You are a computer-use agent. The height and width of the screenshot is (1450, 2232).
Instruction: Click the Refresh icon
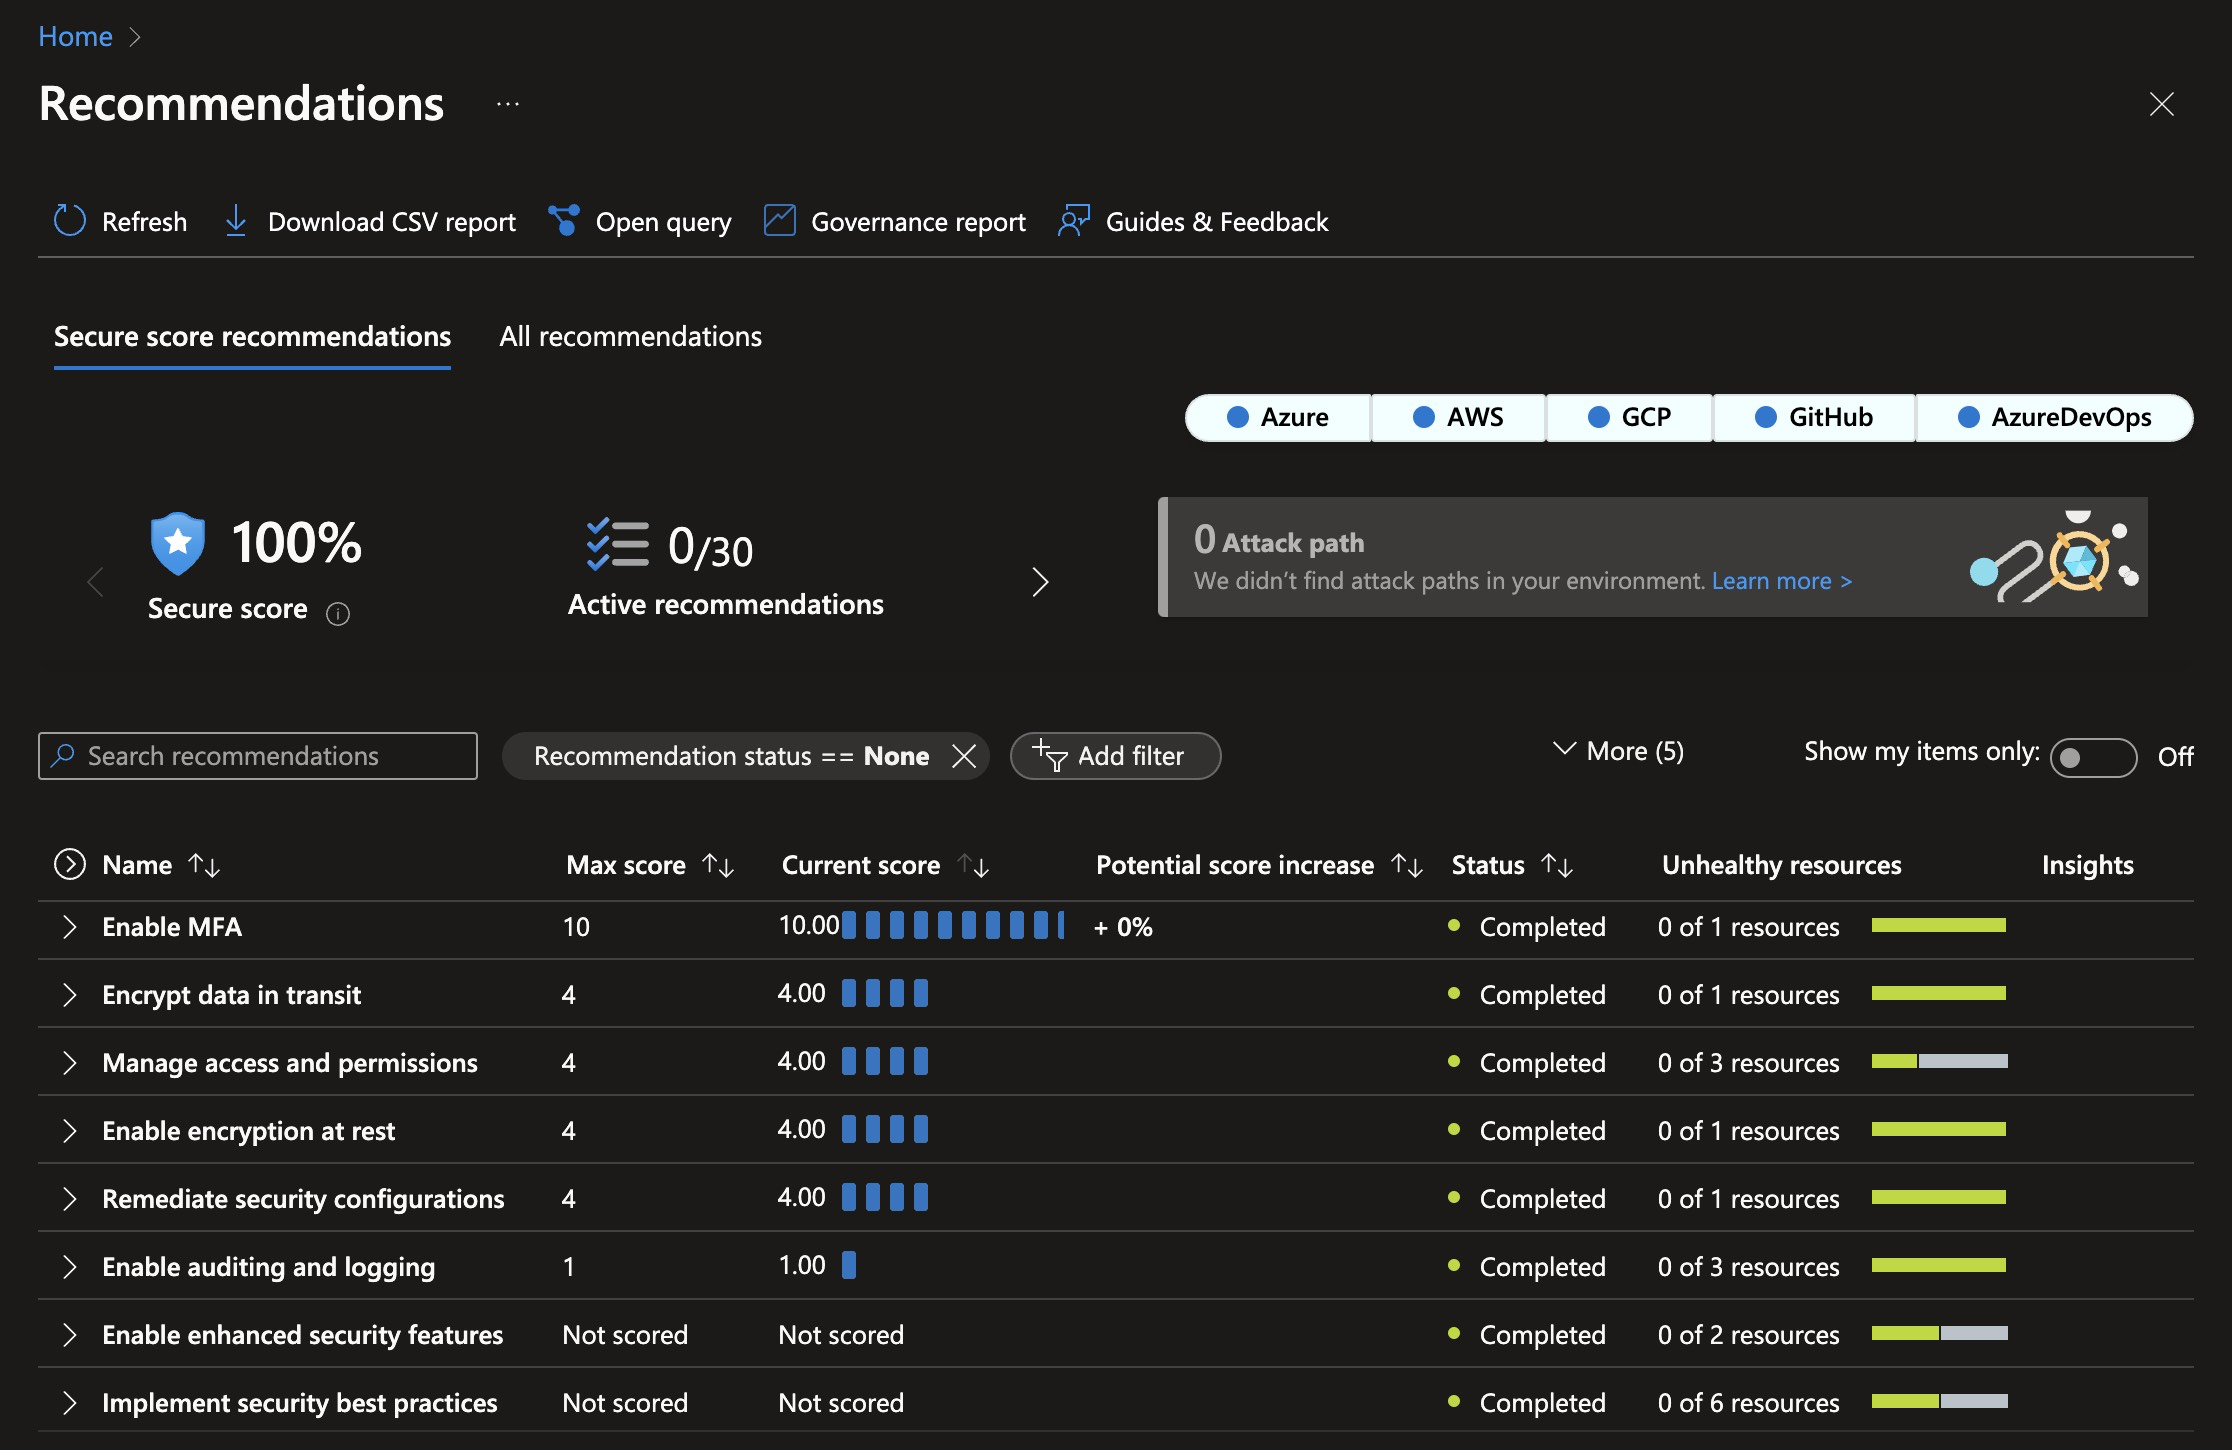click(69, 221)
